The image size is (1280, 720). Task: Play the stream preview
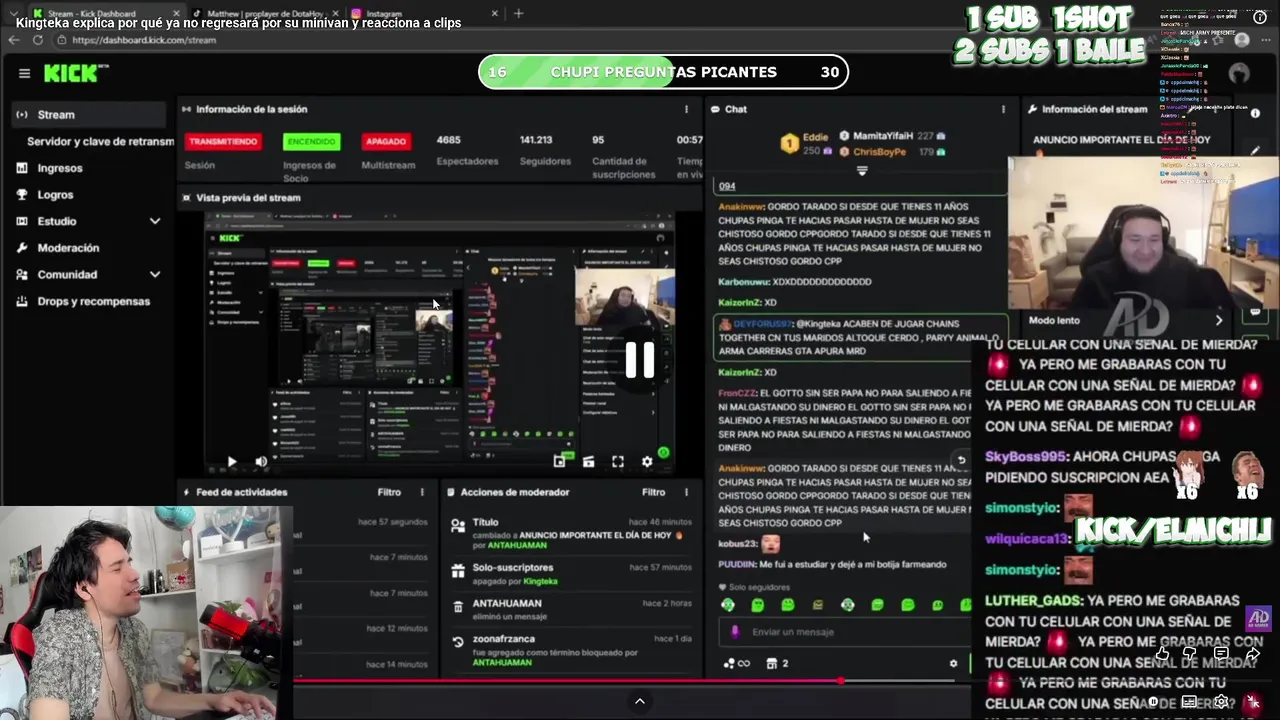[x=232, y=462]
